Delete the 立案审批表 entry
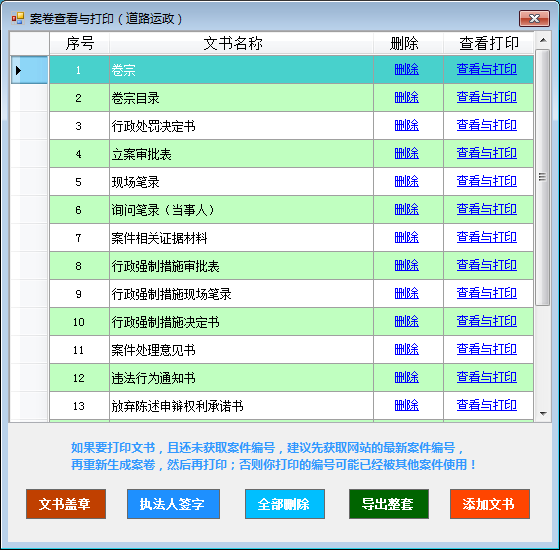This screenshot has width=560, height=550. tap(406, 153)
